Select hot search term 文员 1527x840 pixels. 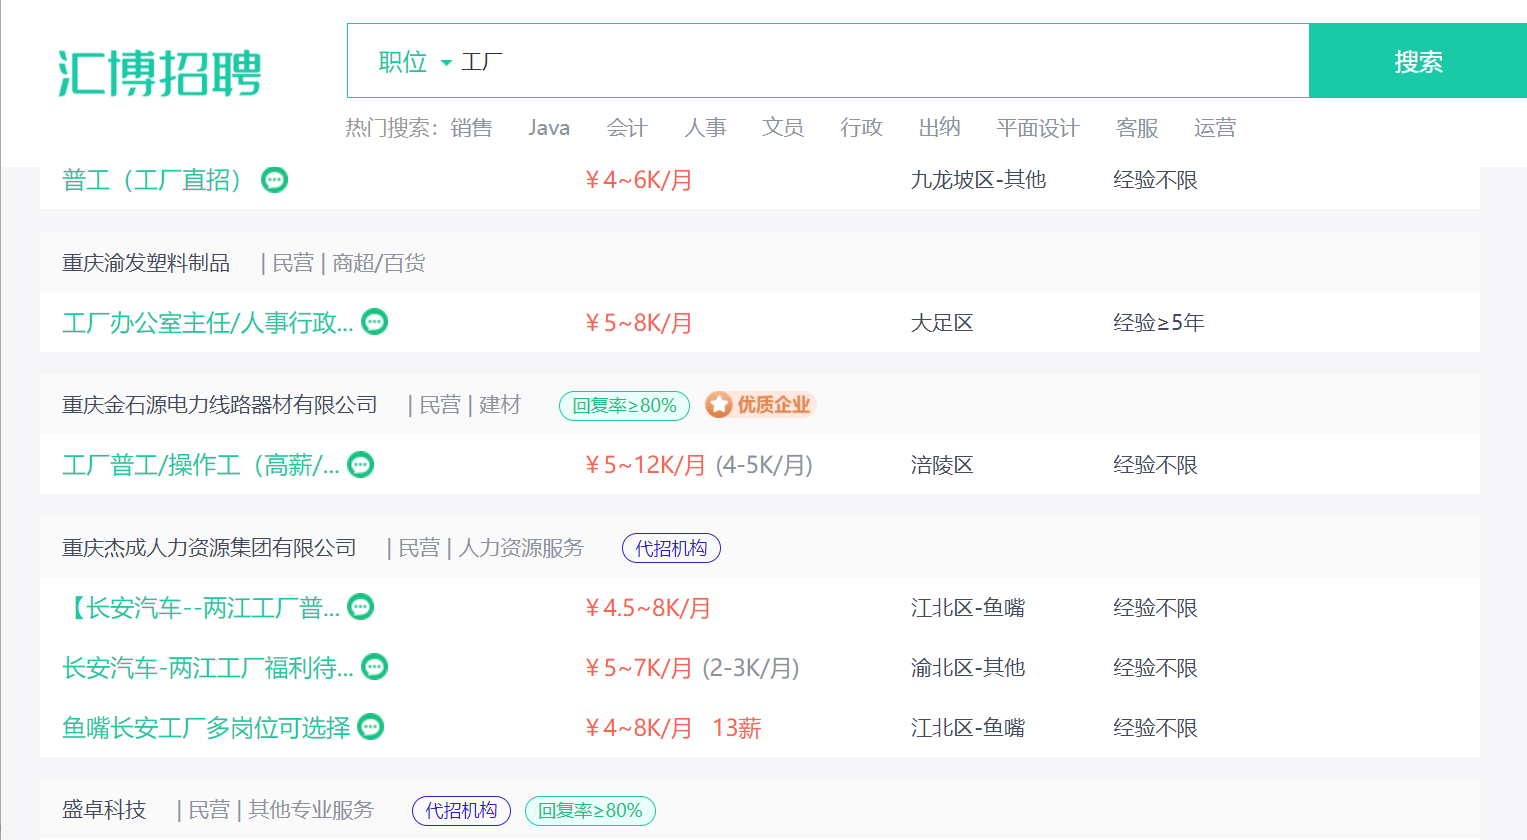(783, 128)
